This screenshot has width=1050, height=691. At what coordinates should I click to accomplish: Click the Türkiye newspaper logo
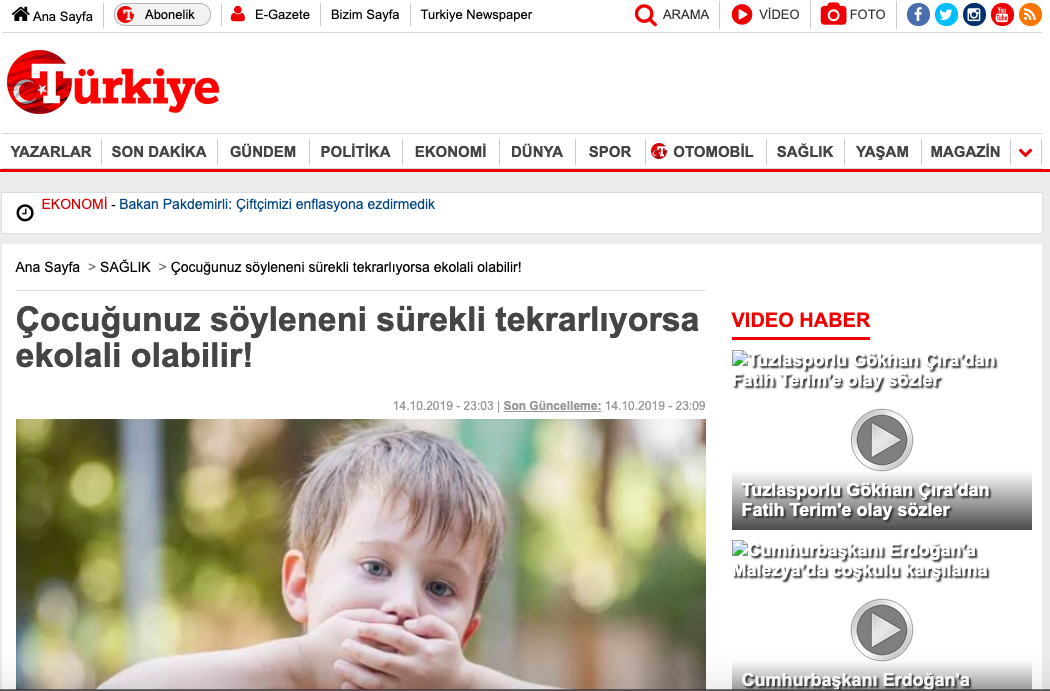coord(113,82)
